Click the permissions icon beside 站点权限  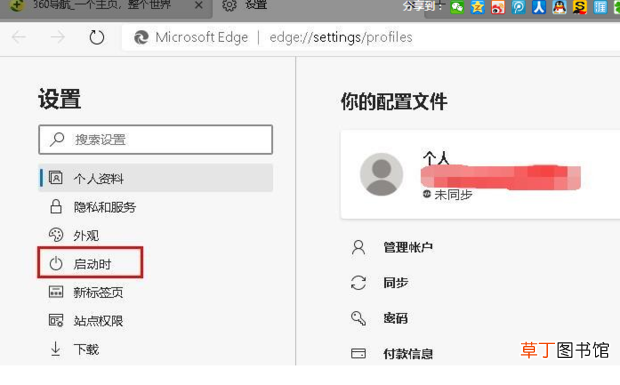tap(56, 321)
